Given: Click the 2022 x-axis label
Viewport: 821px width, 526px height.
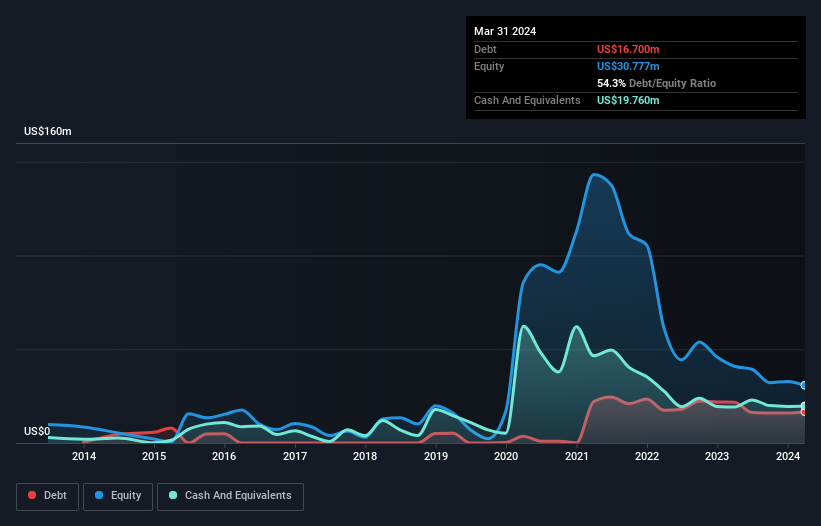Looking at the screenshot, I should pos(647,456).
